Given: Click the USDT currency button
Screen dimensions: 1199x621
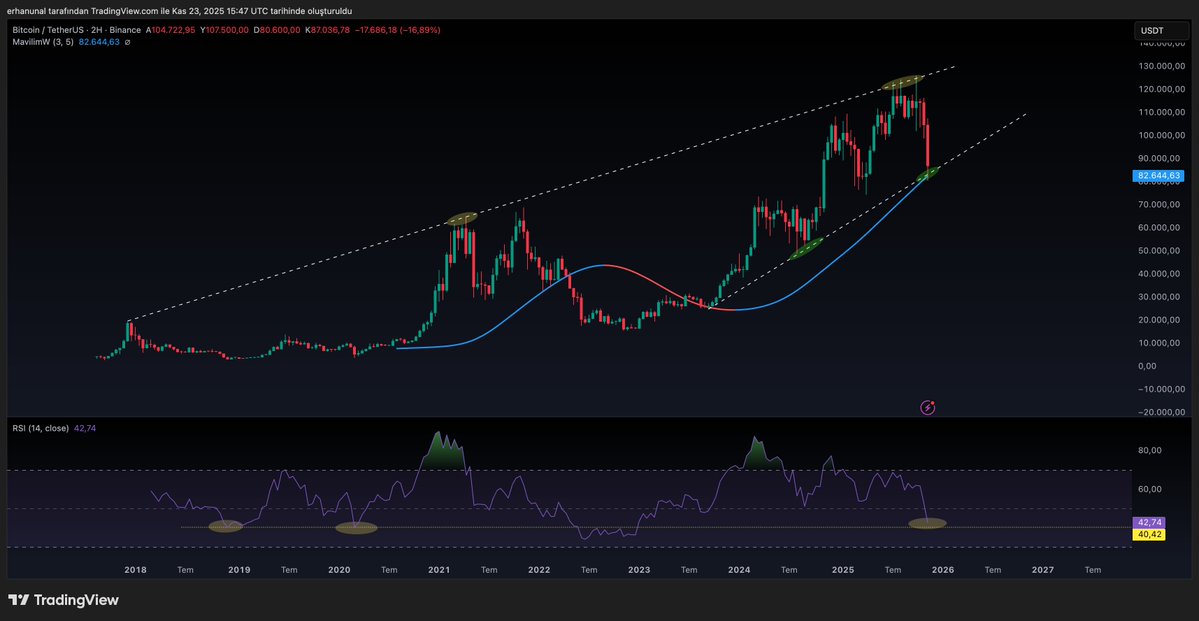Looking at the screenshot, I should click(x=1162, y=31).
